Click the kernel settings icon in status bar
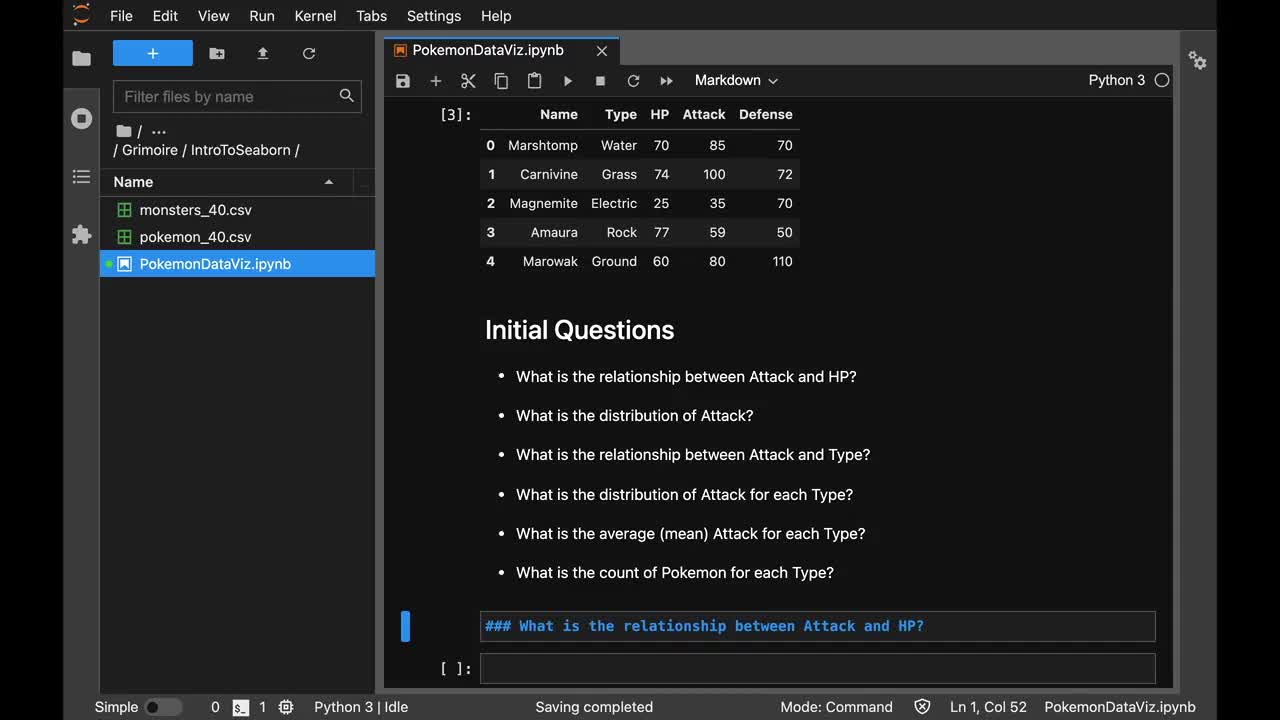The height and width of the screenshot is (720, 1280). (286, 707)
